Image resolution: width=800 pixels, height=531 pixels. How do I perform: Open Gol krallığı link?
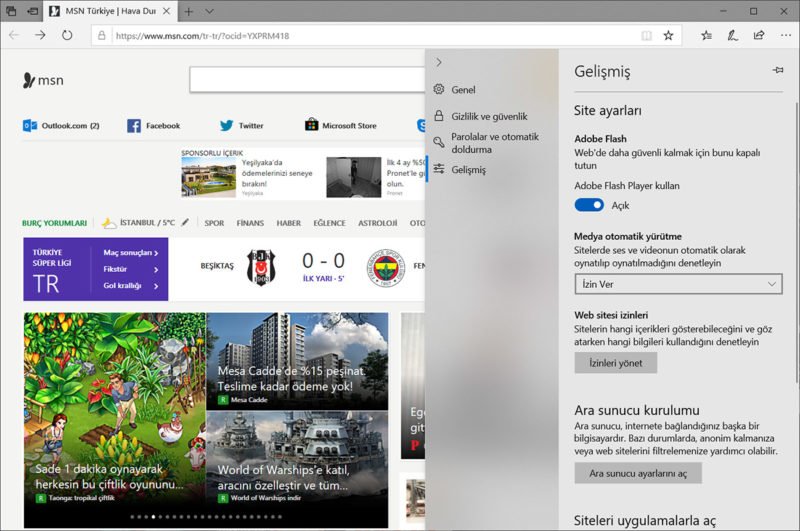coord(131,286)
